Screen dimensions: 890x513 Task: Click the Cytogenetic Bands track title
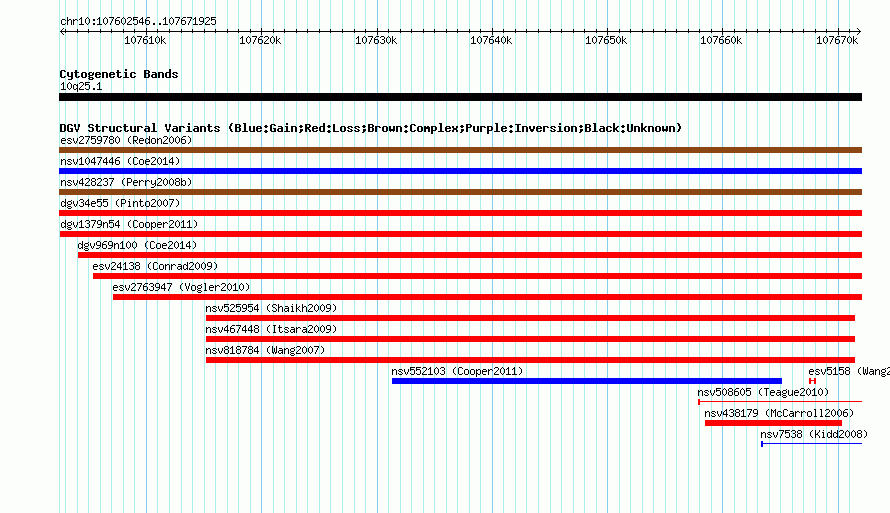(119, 74)
